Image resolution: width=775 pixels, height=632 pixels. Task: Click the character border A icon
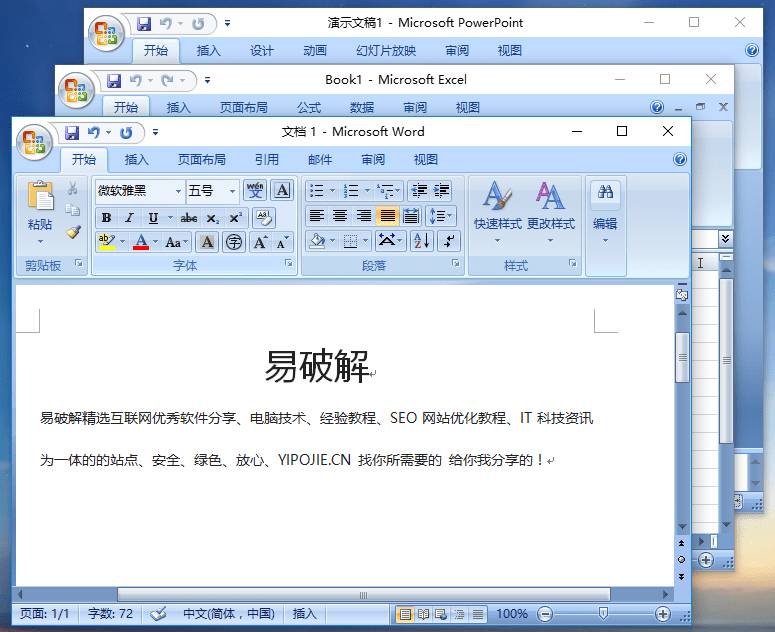coord(282,190)
